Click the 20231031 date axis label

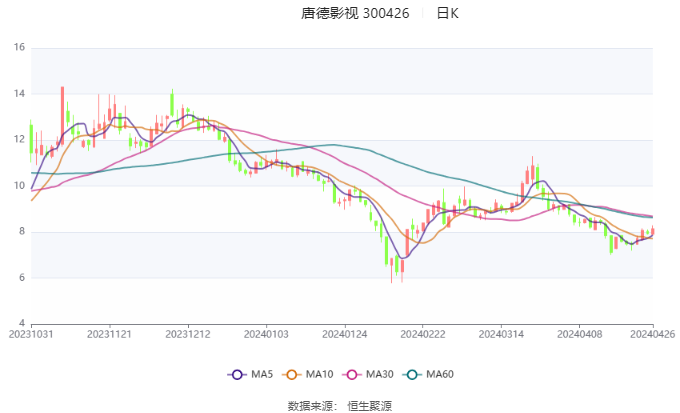[31, 334]
